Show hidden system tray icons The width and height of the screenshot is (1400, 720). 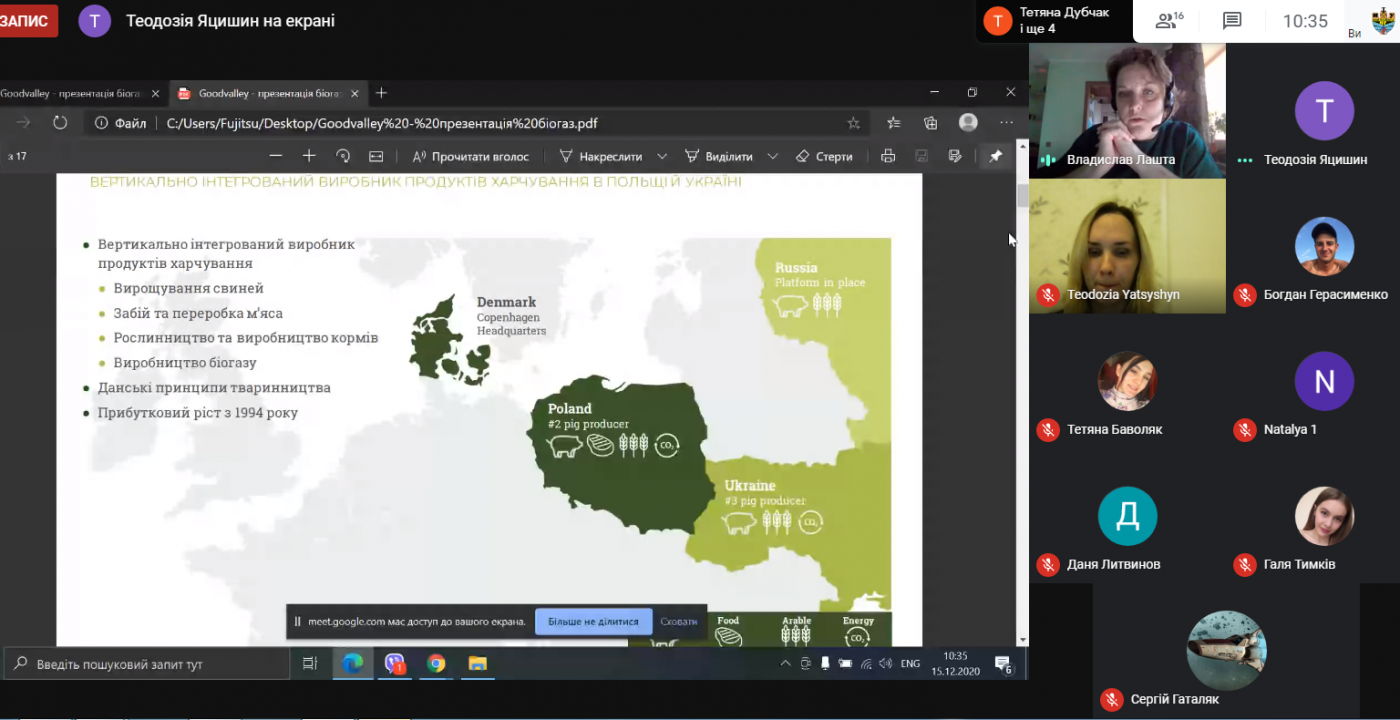[x=786, y=664]
